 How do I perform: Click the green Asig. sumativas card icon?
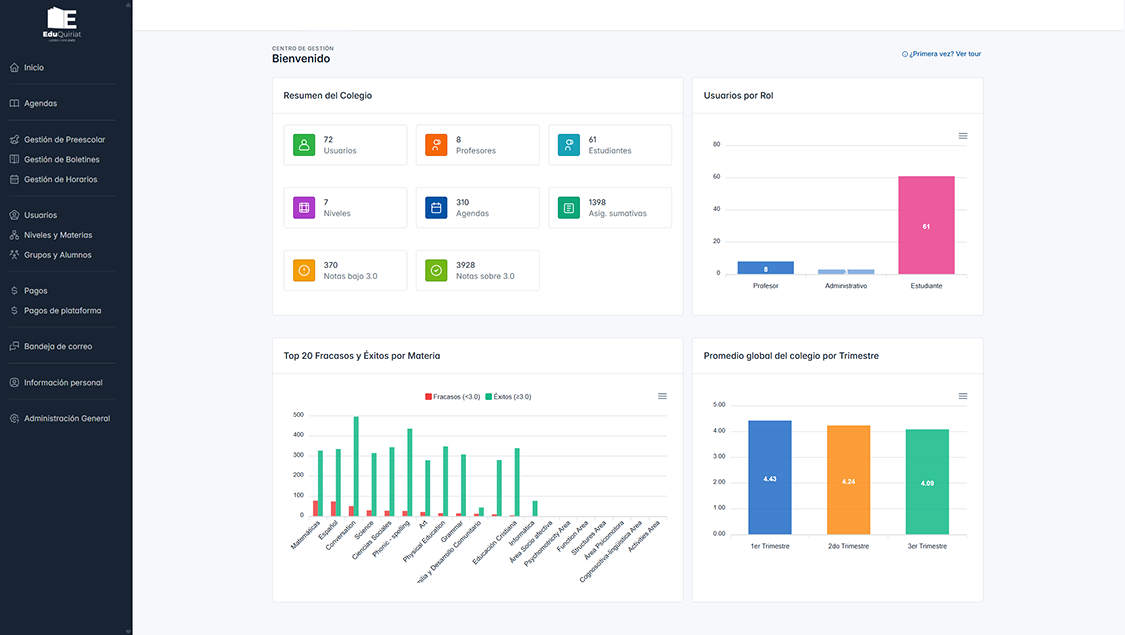pyautogui.click(x=569, y=207)
